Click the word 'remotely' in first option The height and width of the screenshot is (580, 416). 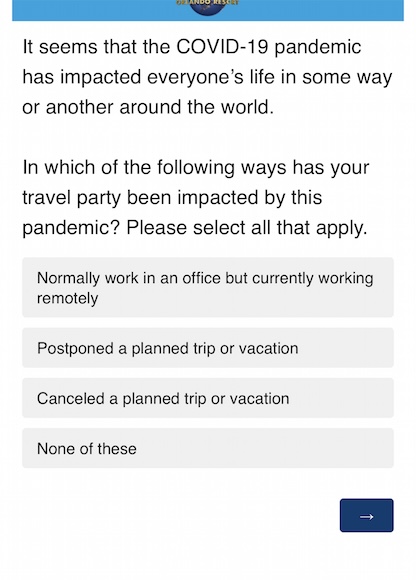(68, 299)
